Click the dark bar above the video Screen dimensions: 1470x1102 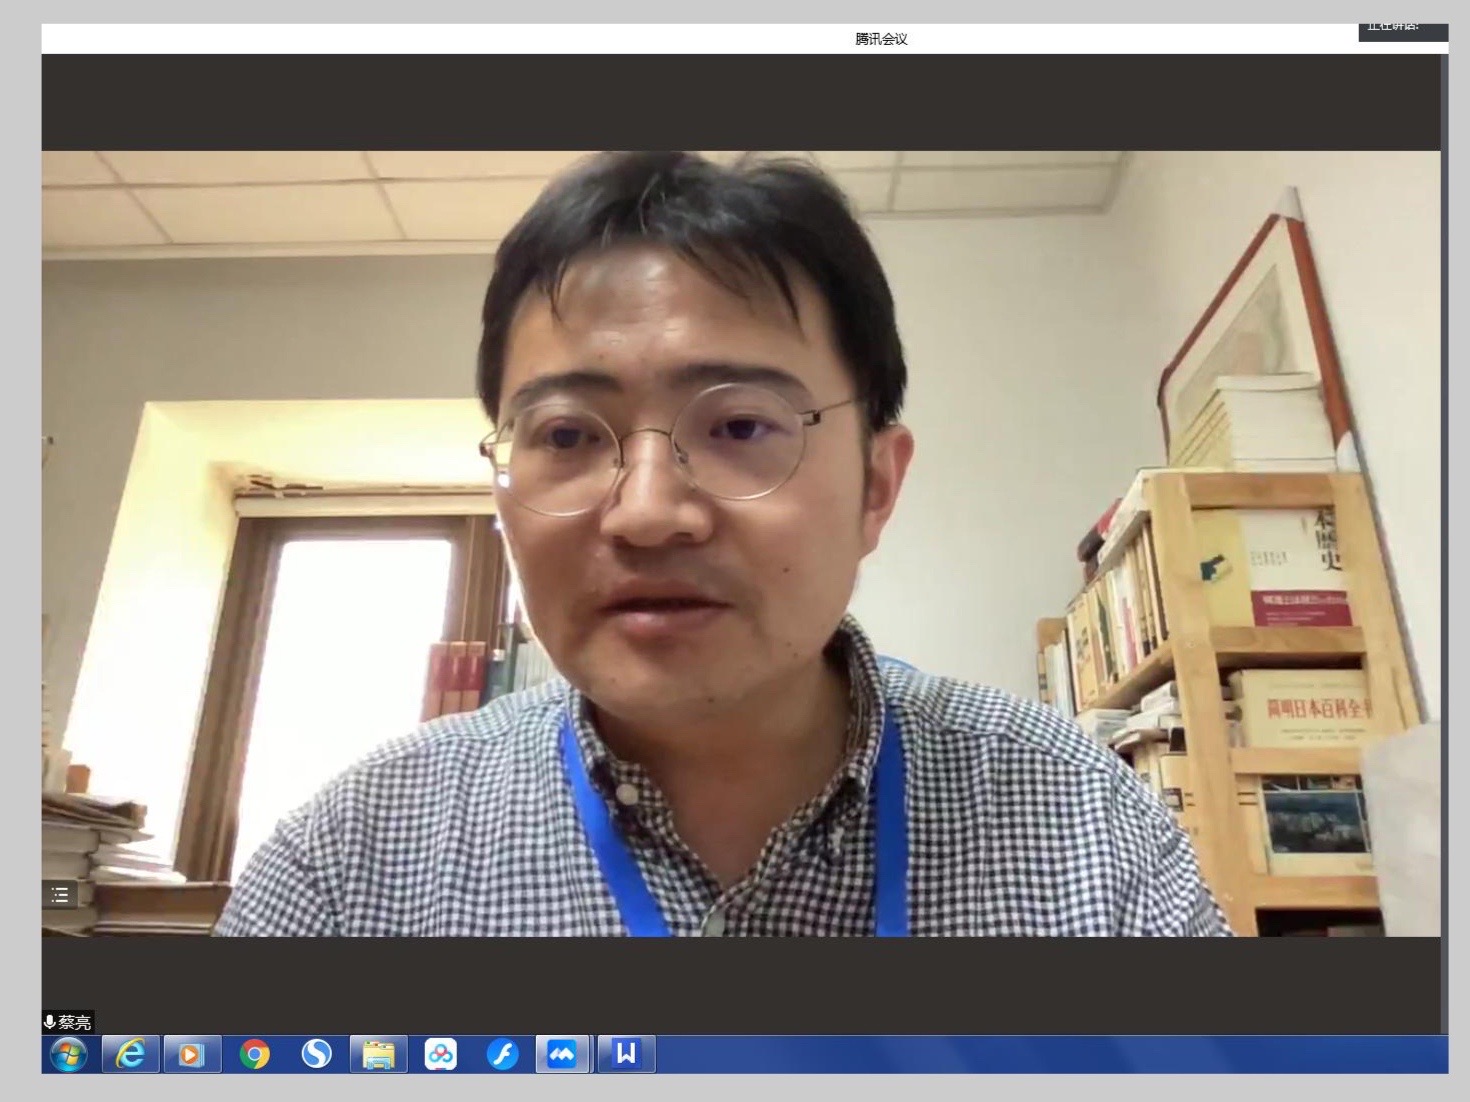pos(740,102)
